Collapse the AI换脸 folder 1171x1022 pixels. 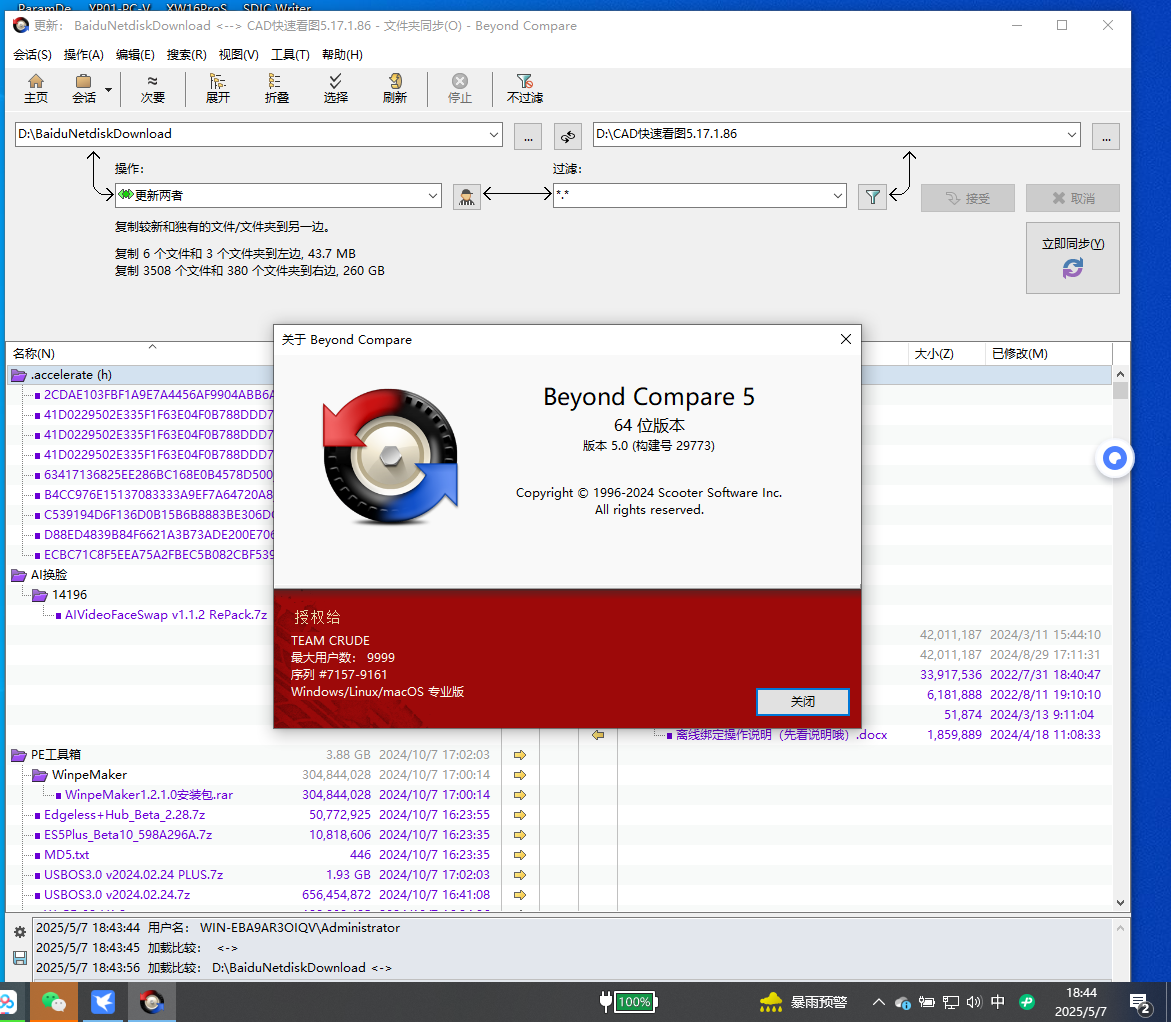[19, 575]
